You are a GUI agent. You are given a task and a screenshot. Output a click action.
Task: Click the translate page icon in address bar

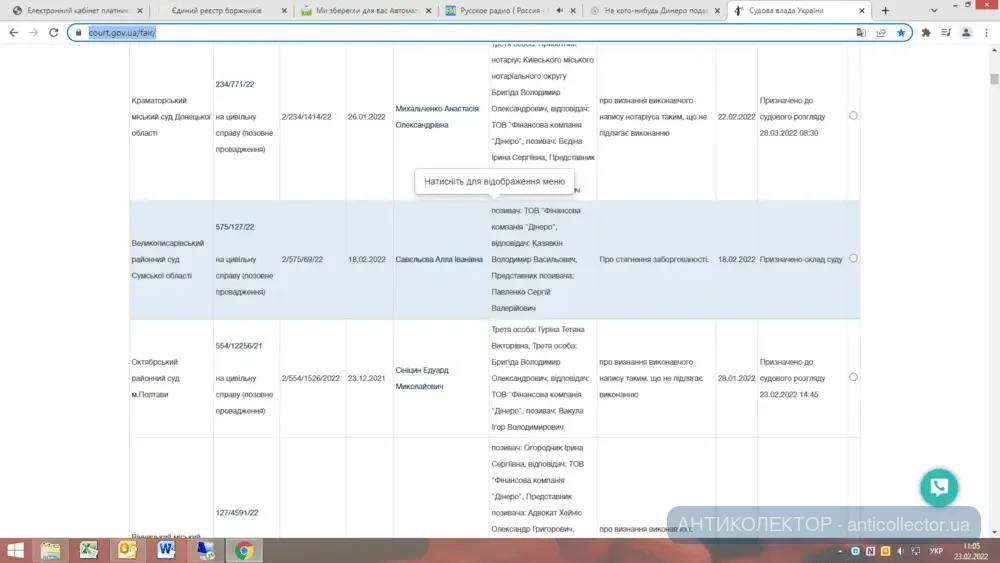(x=861, y=32)
